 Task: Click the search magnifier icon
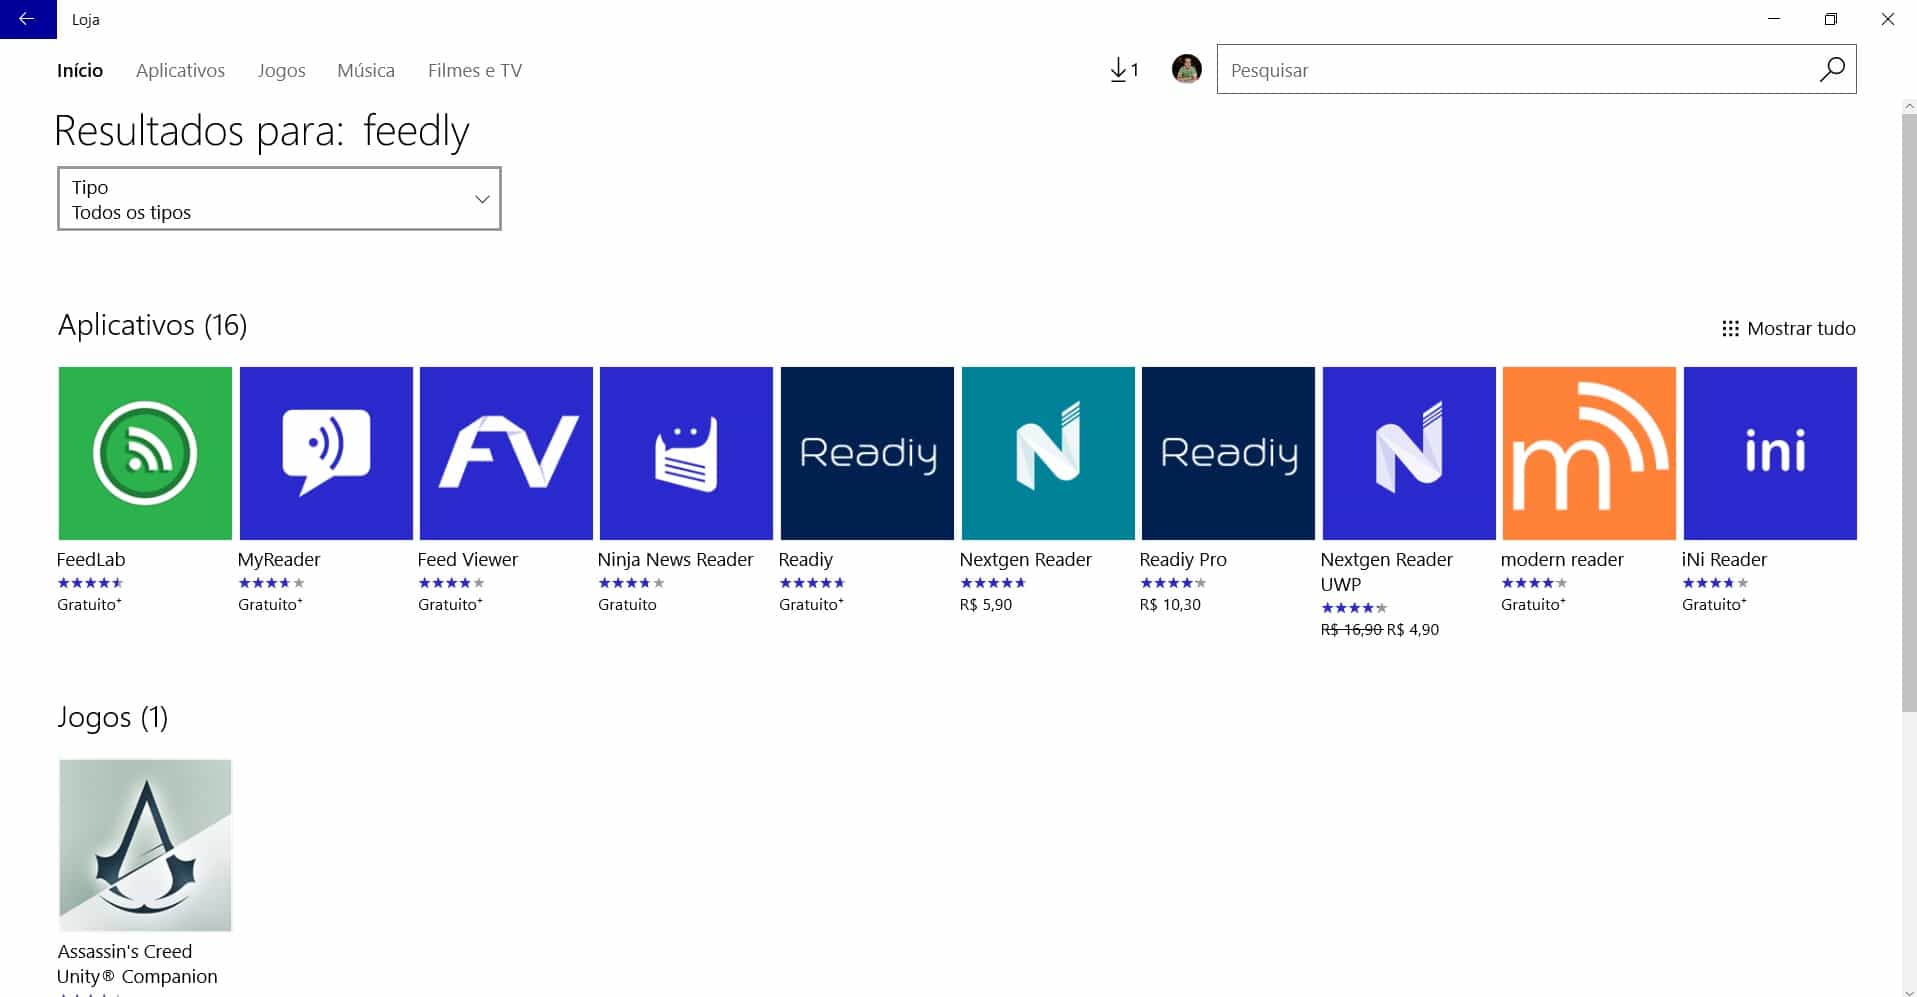click(1832, 69)
